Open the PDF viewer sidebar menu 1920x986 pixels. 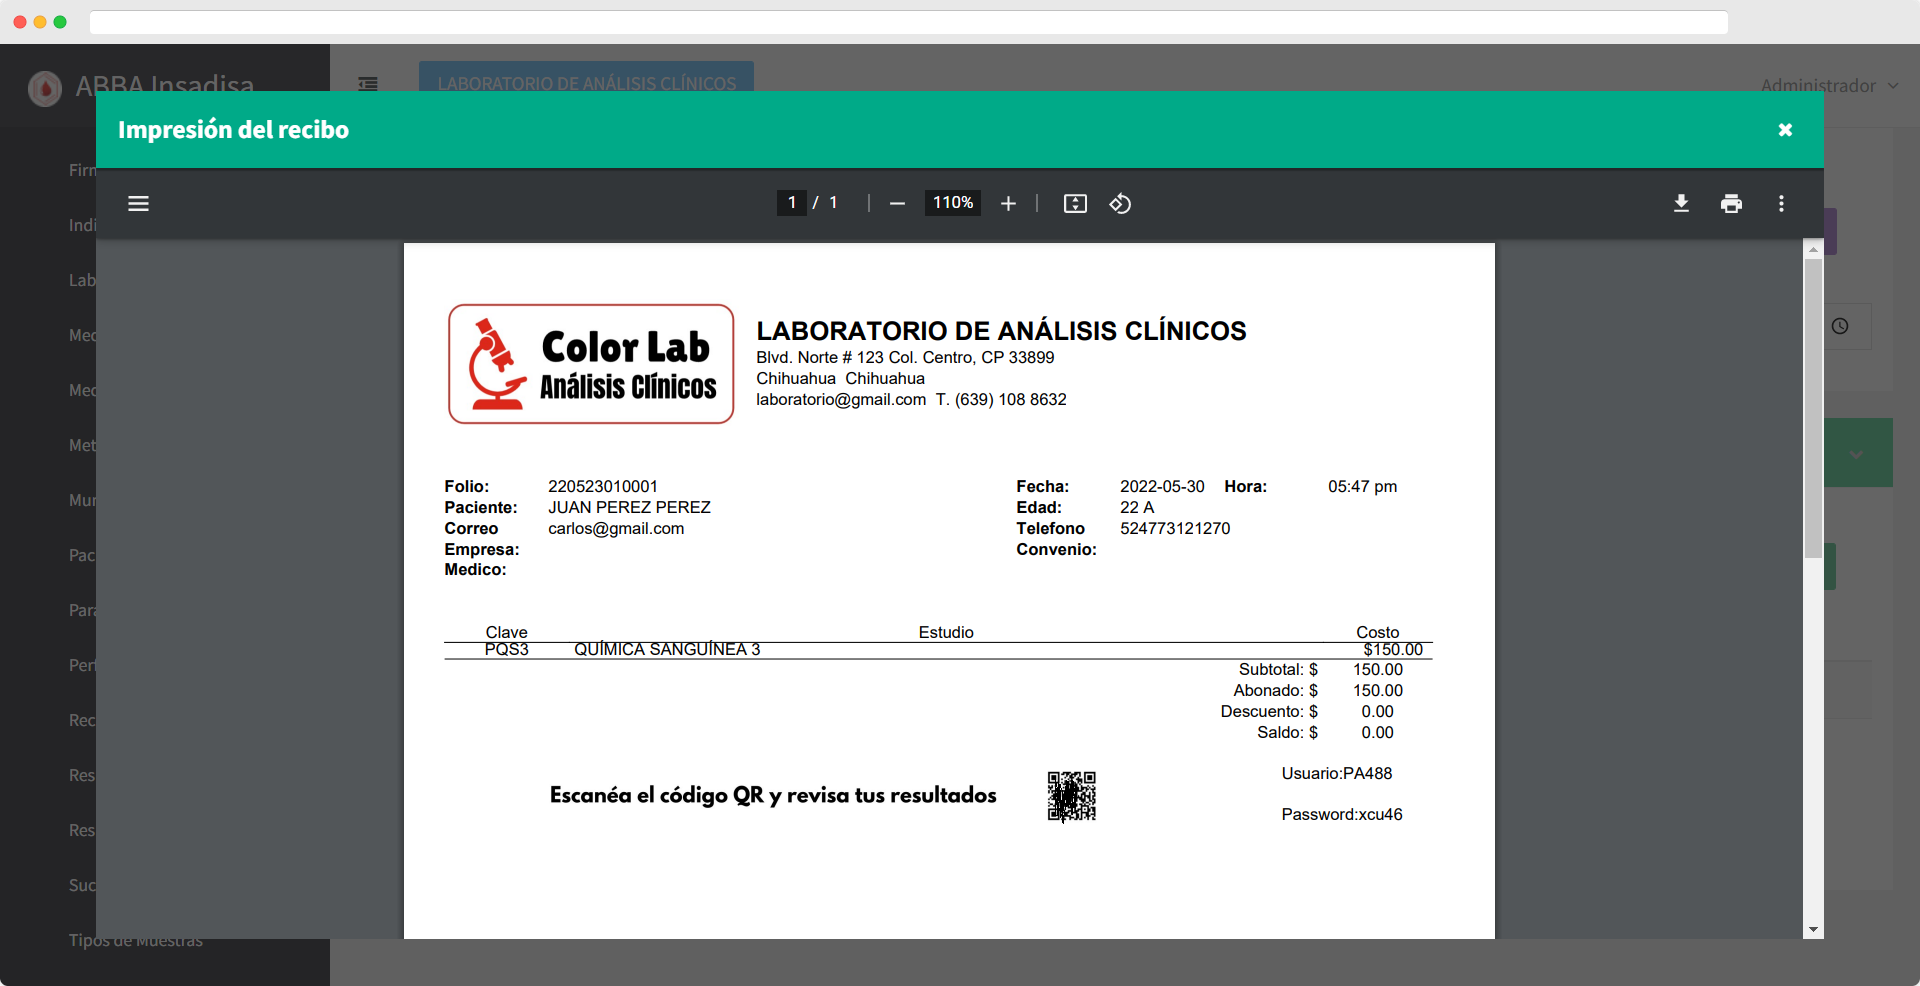(x=139, y=204)
